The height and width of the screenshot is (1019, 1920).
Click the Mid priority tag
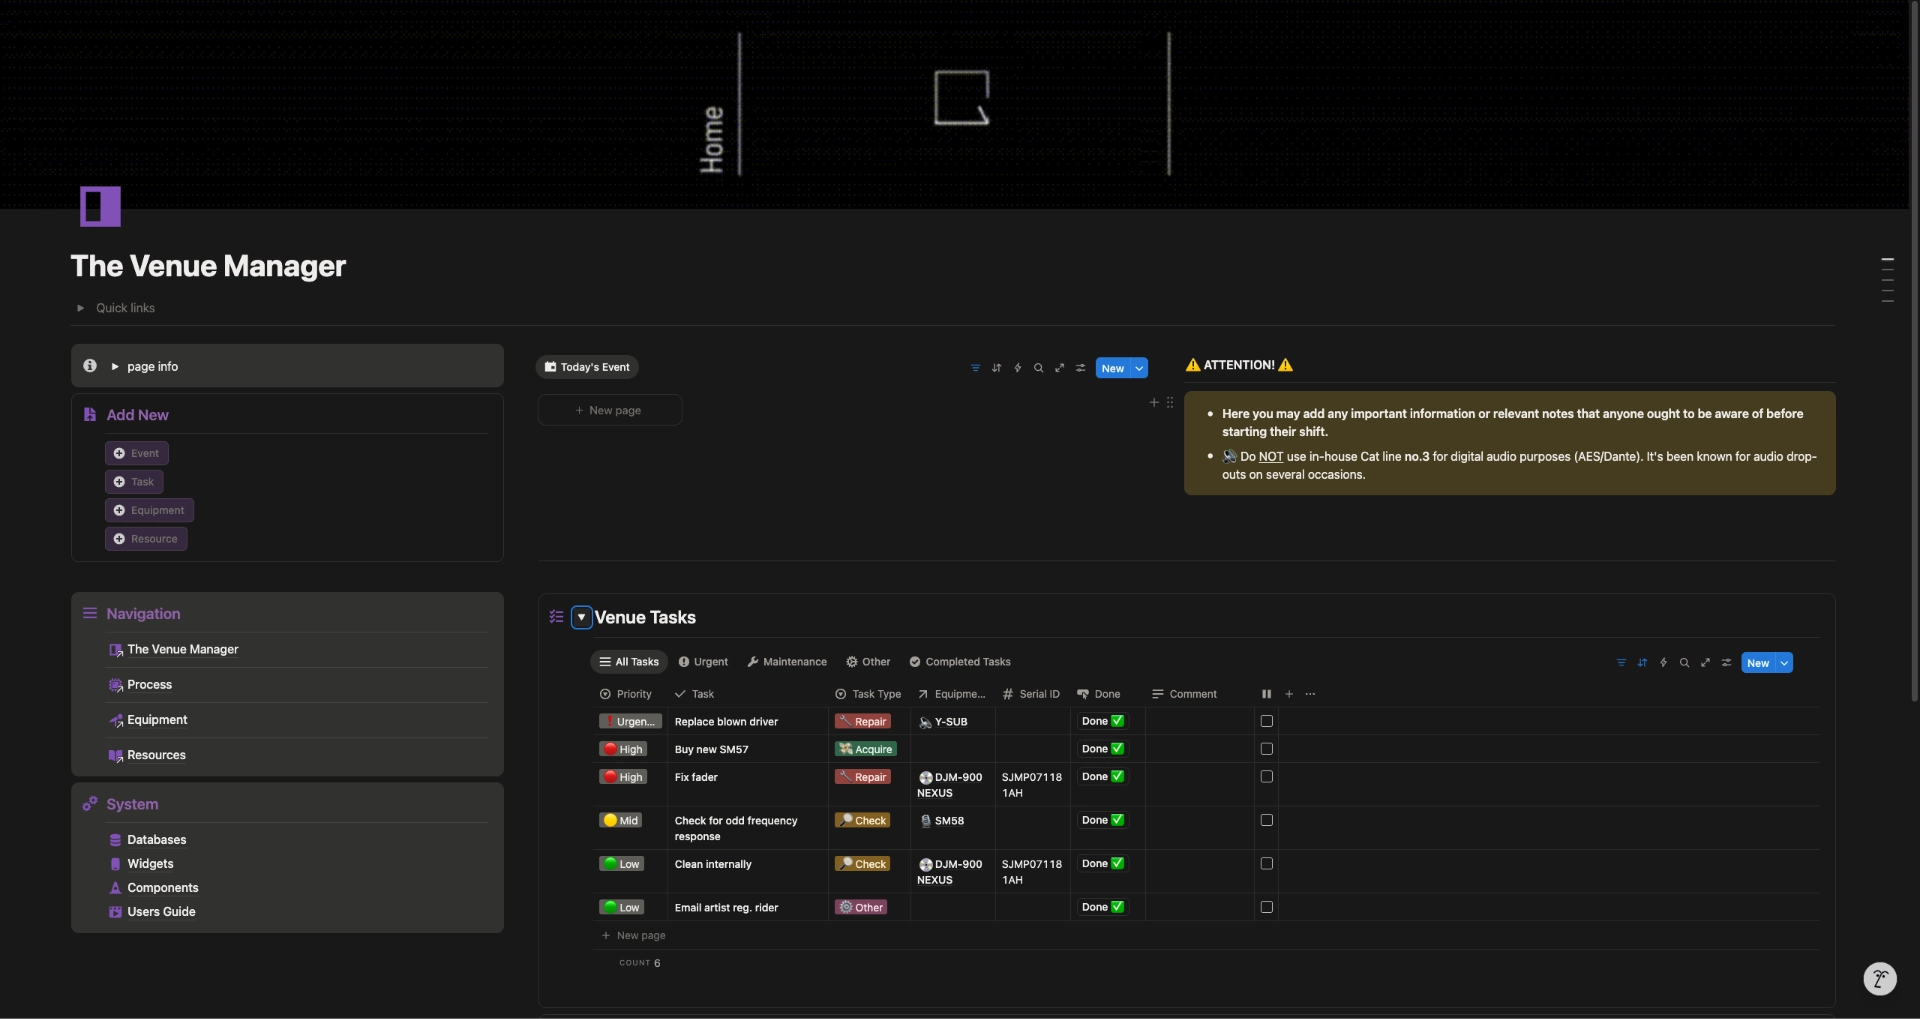point(623,821)
